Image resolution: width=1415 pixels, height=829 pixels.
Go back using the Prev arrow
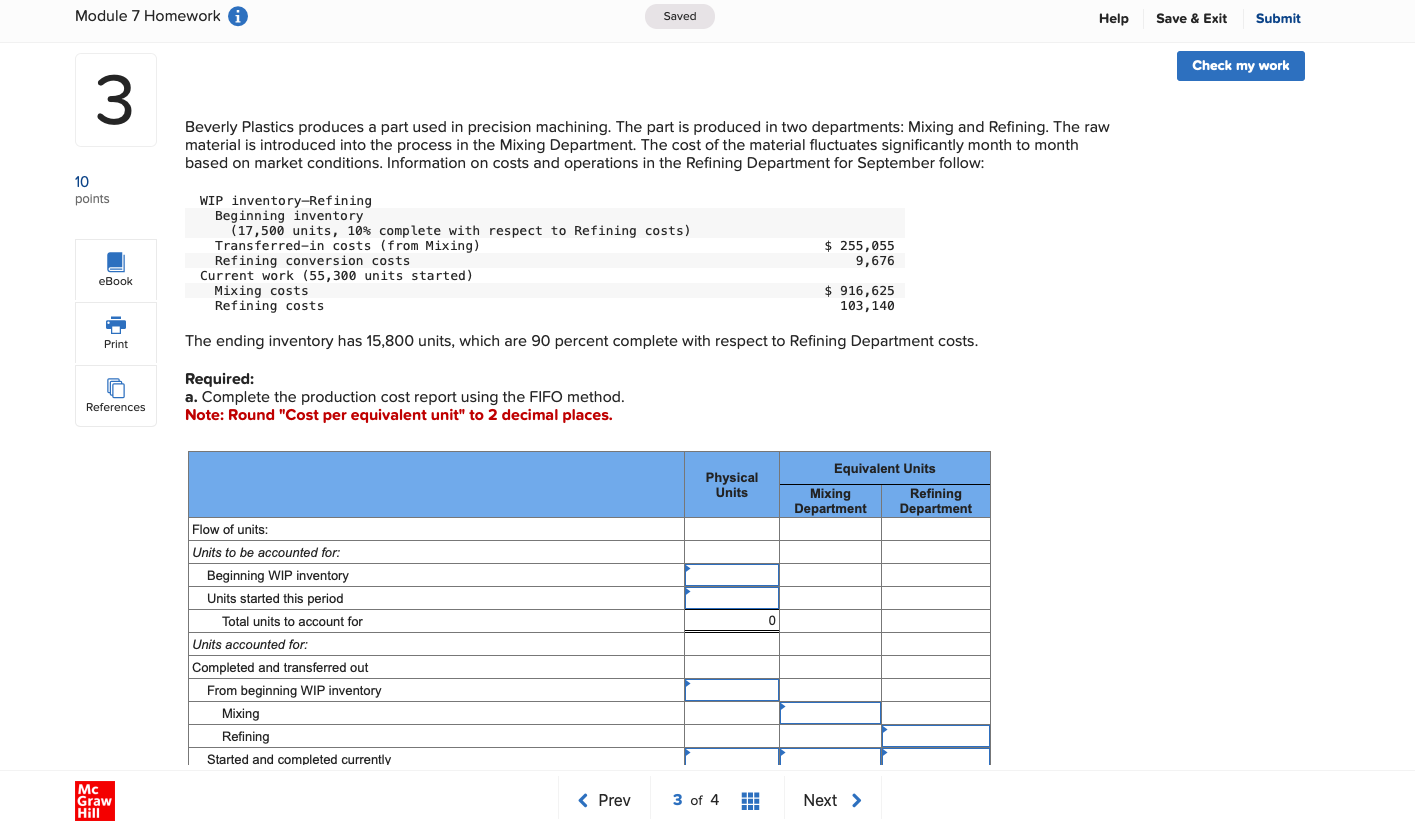(x=603, y=800)
